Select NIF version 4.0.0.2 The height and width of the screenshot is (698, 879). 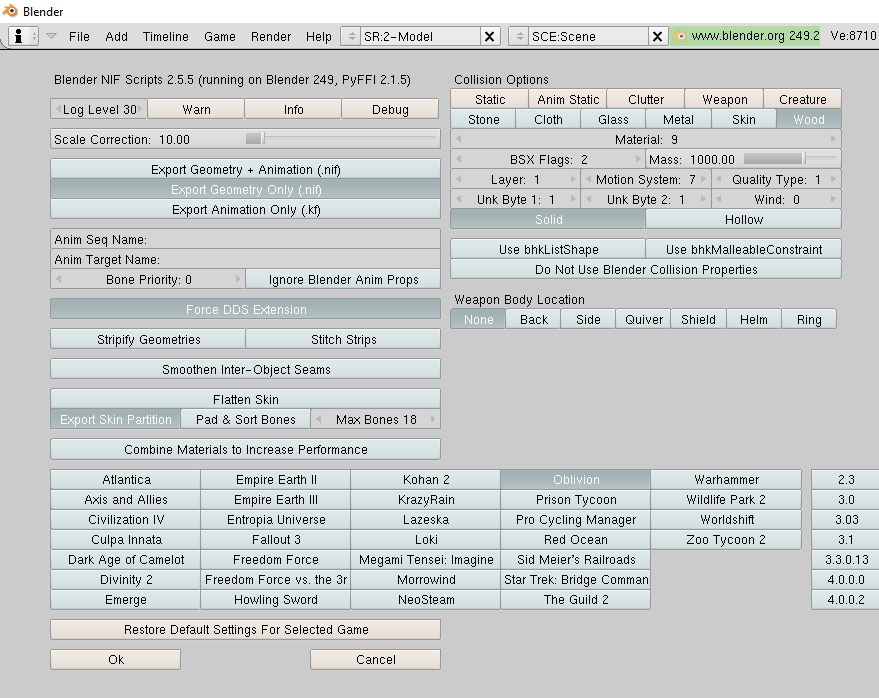[x=845, y=599]
